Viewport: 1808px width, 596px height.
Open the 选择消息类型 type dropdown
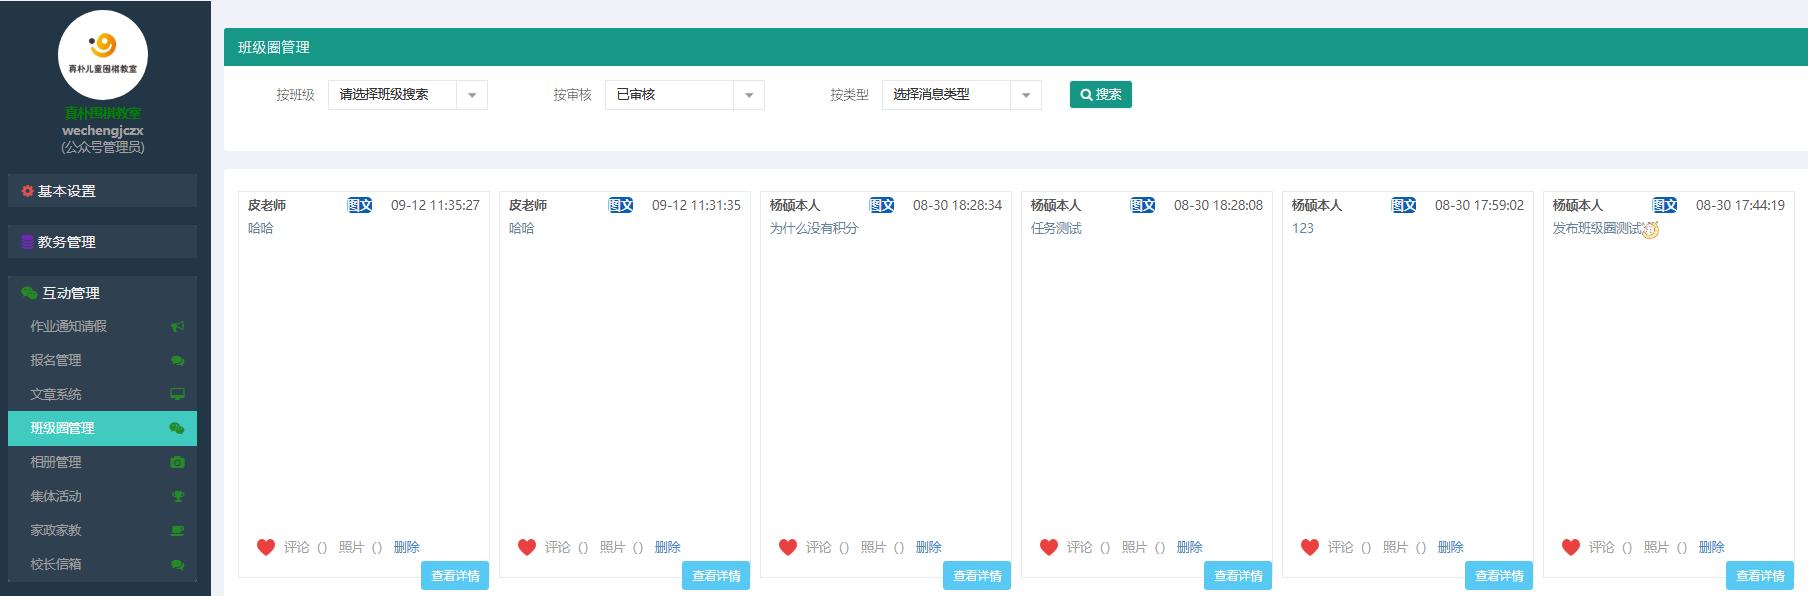point(962,95)
